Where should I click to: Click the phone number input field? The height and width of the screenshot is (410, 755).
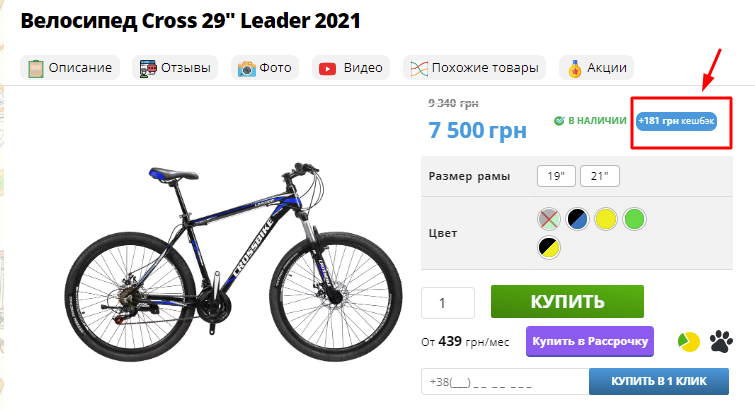coord(505,382)
